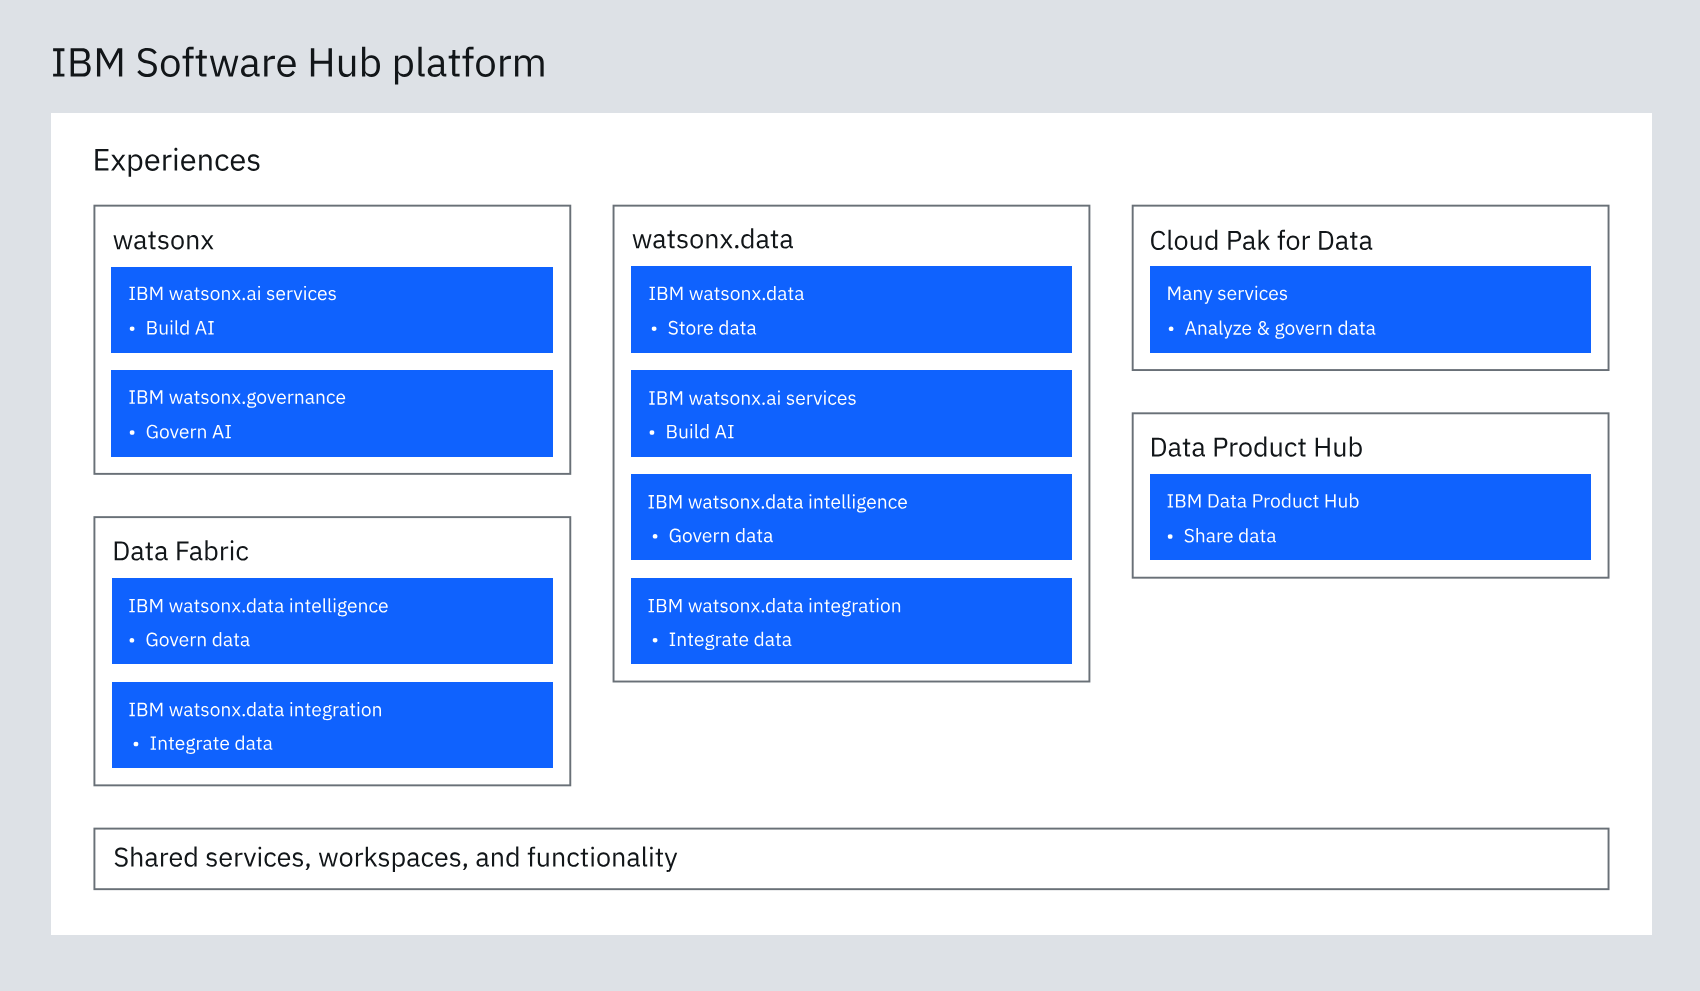Click the Data Product Hub group heading
Image resolution: width=1700 pixels, height=991 pixels.
tap(1256, 447)
